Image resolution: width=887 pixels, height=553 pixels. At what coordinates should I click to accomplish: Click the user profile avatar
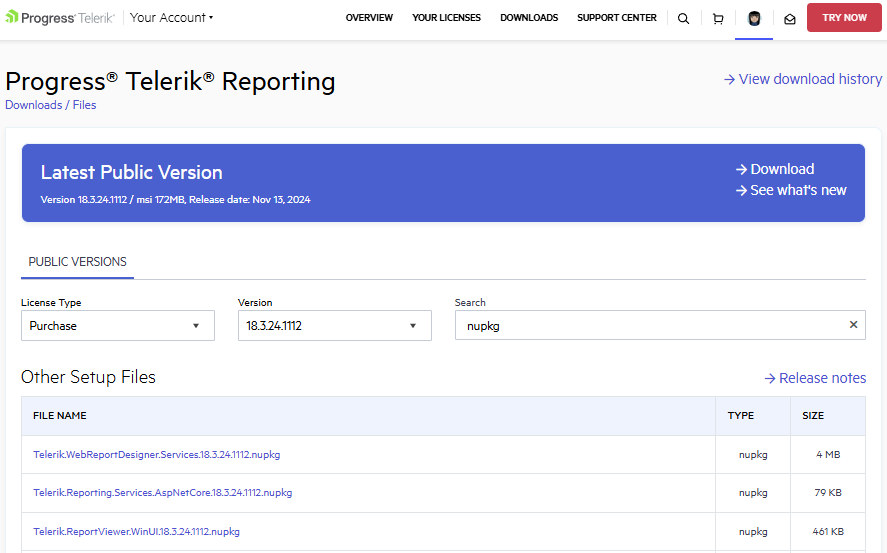pos(754,19)
